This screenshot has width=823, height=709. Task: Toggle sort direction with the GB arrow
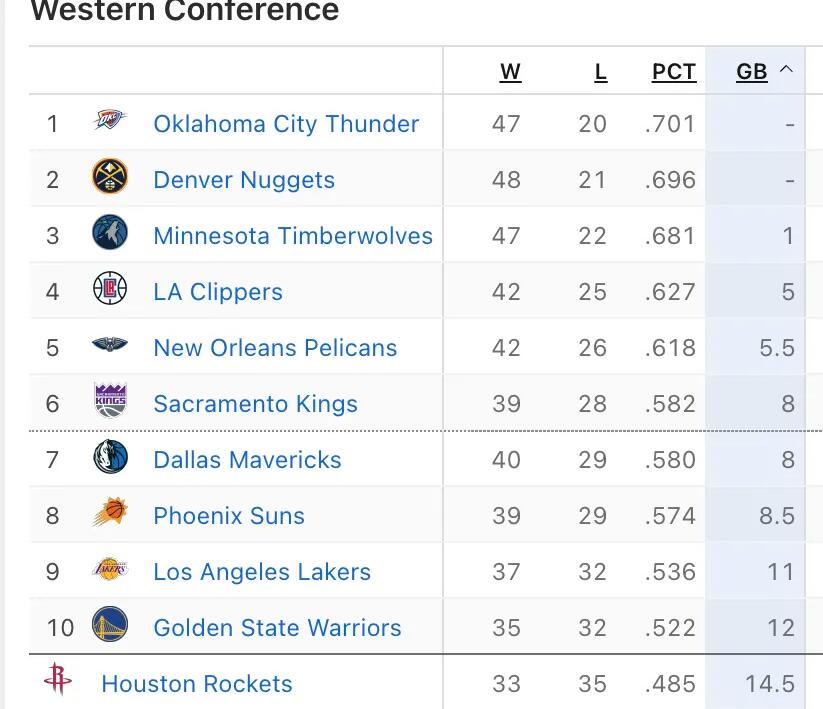(x=786, y=70)
